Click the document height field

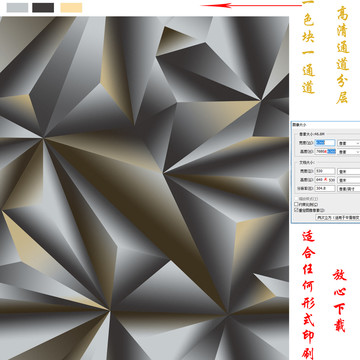(325, 180)
